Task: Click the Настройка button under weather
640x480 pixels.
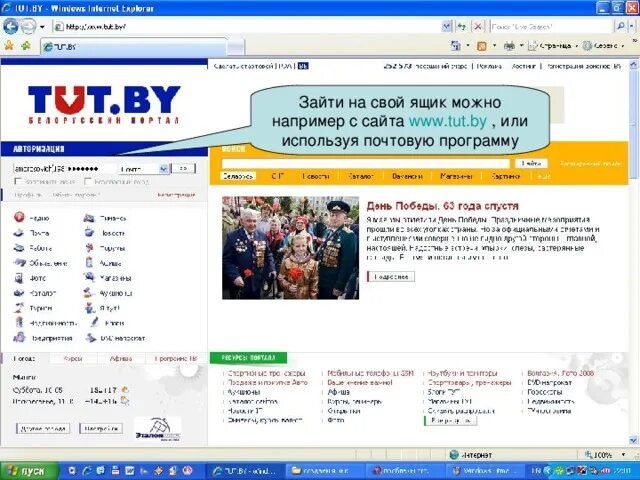Action: click(x=101, y=428)
